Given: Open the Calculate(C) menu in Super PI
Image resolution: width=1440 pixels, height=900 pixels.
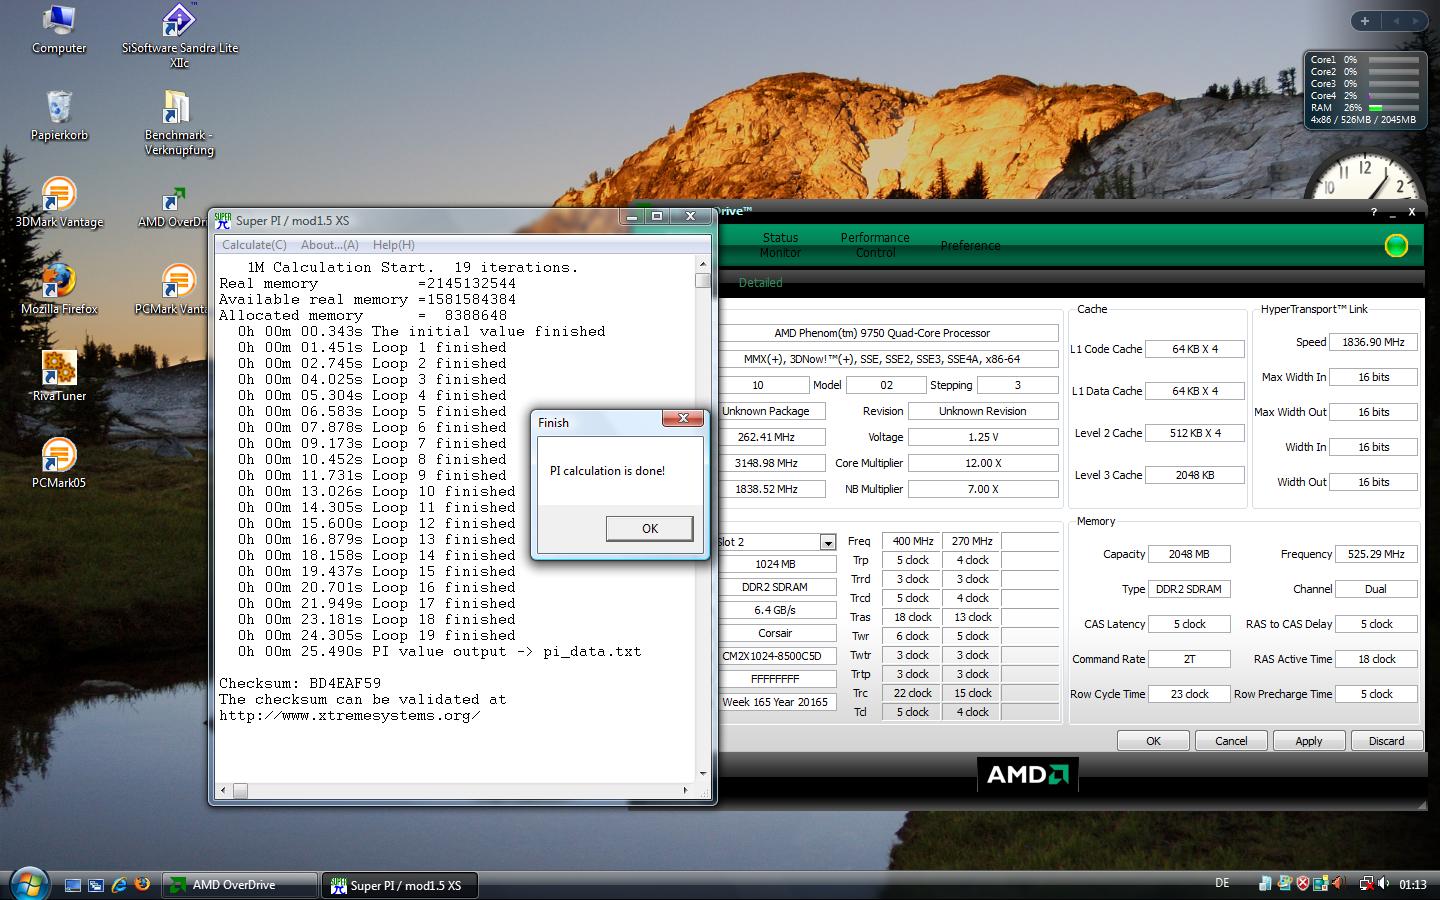Looking at the screenshot, I should tap(254, 245).
